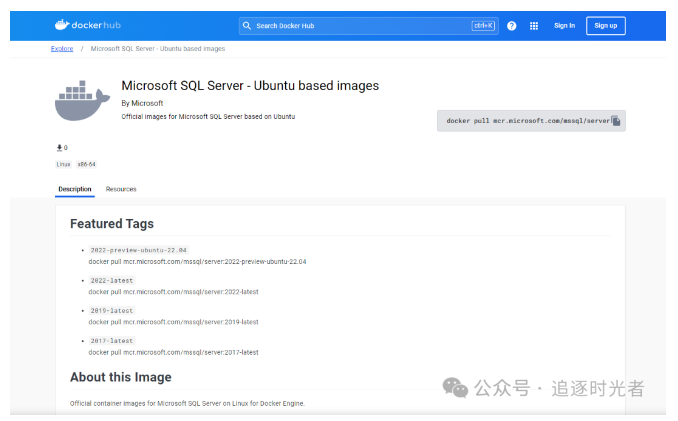Click the 2022-preview-ubuntu-22.04 tag label
Image resolution: width=678 pixels, height=421 pixels.
(x=138, y=250)
